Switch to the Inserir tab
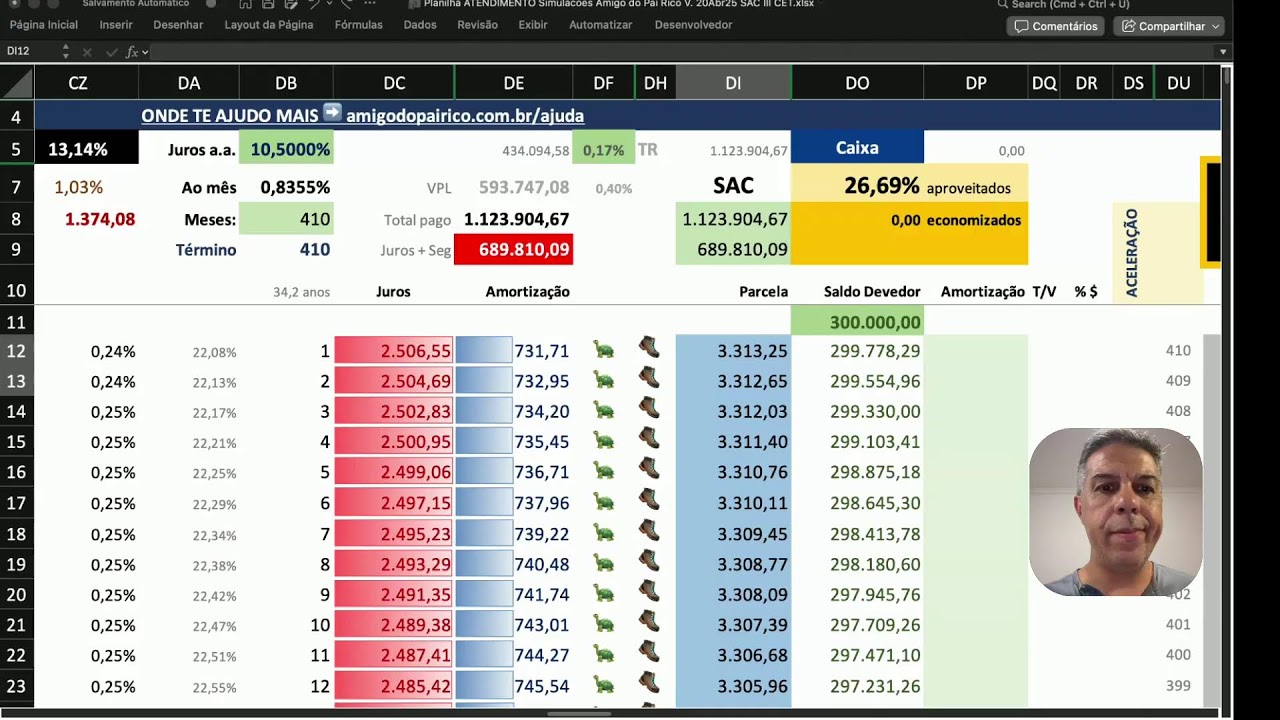The width and height of the screenshot is (1280, 720). click(116, 25)
